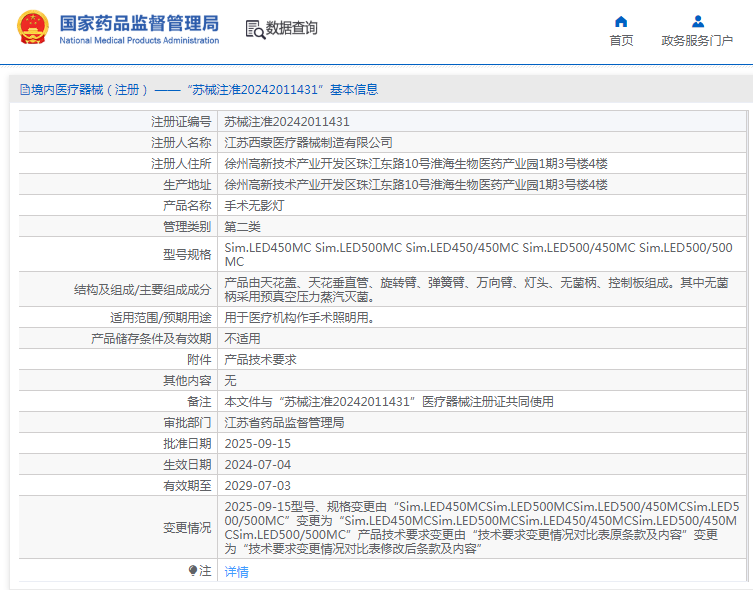Click the 产品技术要求 attachment value
Viewport: 753px width, 590px height.
coord(260,360)
